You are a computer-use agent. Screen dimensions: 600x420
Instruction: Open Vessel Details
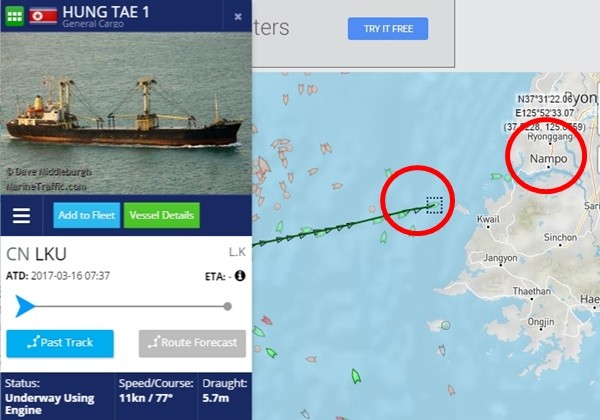(161, 215)
